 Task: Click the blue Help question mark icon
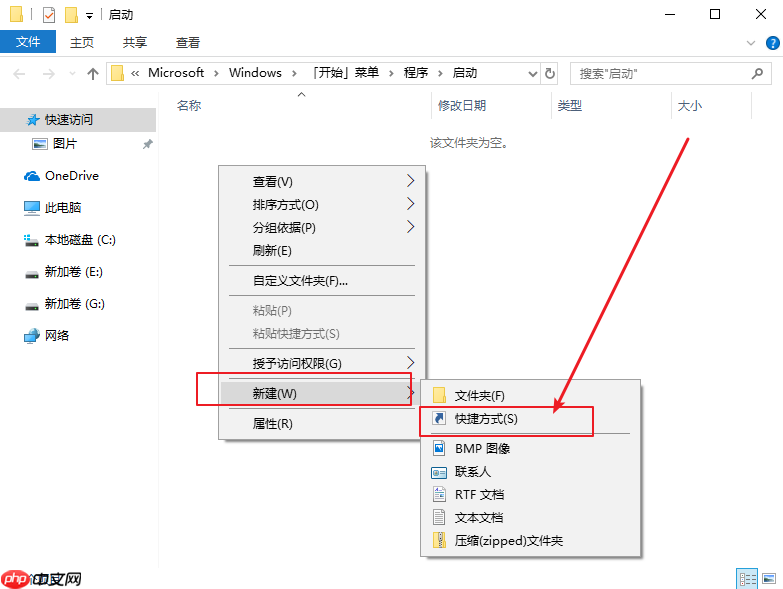(x=773, y=43)
